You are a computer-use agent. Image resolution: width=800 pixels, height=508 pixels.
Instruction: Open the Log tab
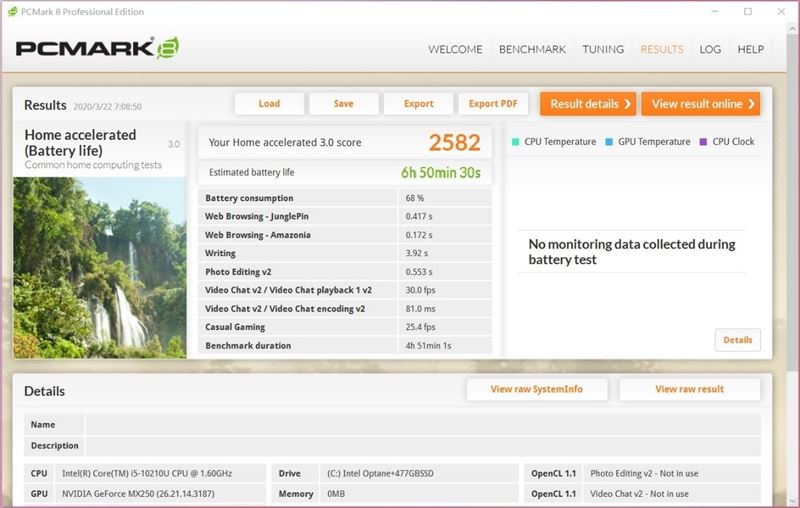710,49
